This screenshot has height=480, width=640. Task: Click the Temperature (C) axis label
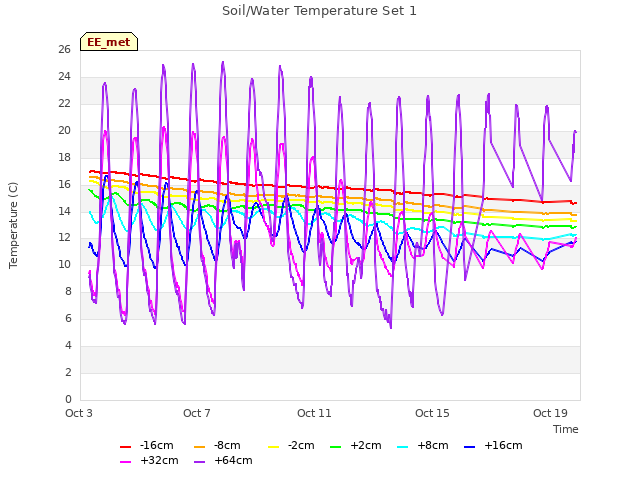click(13, 225)
